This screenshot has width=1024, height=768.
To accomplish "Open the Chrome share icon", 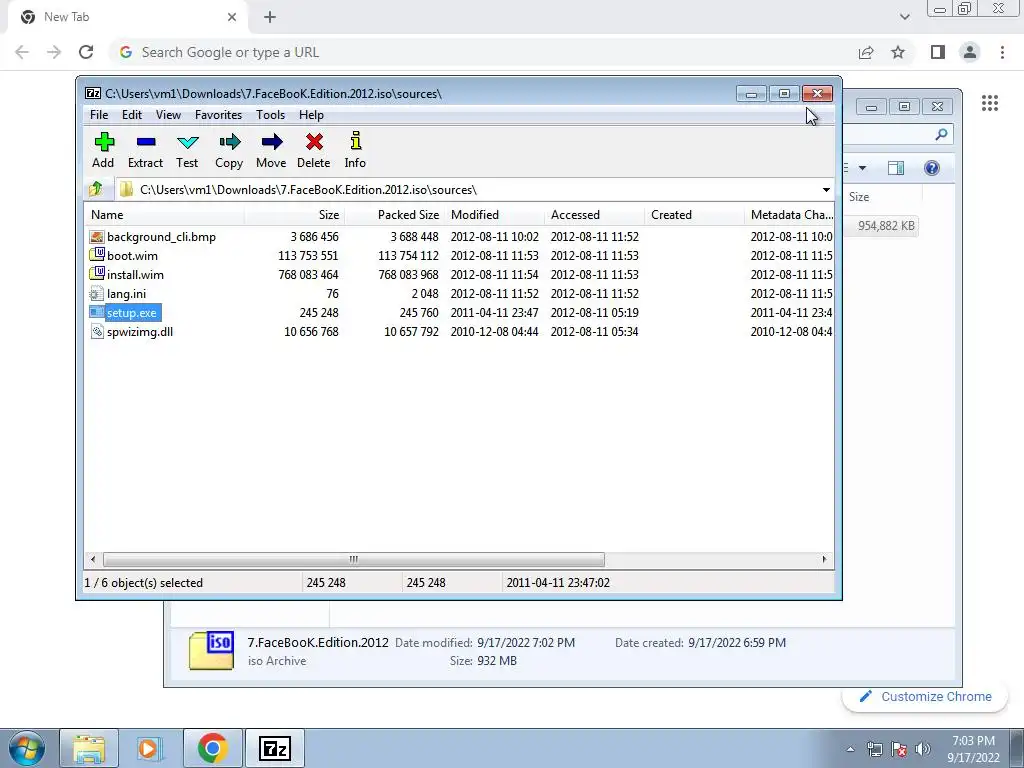I will (866, 52).
